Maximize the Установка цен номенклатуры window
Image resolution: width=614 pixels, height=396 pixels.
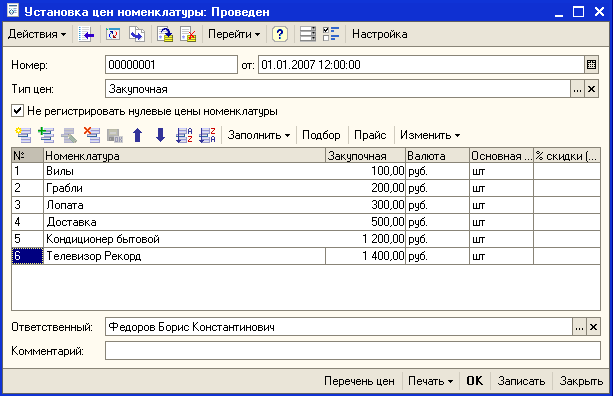tap(578, 12)
